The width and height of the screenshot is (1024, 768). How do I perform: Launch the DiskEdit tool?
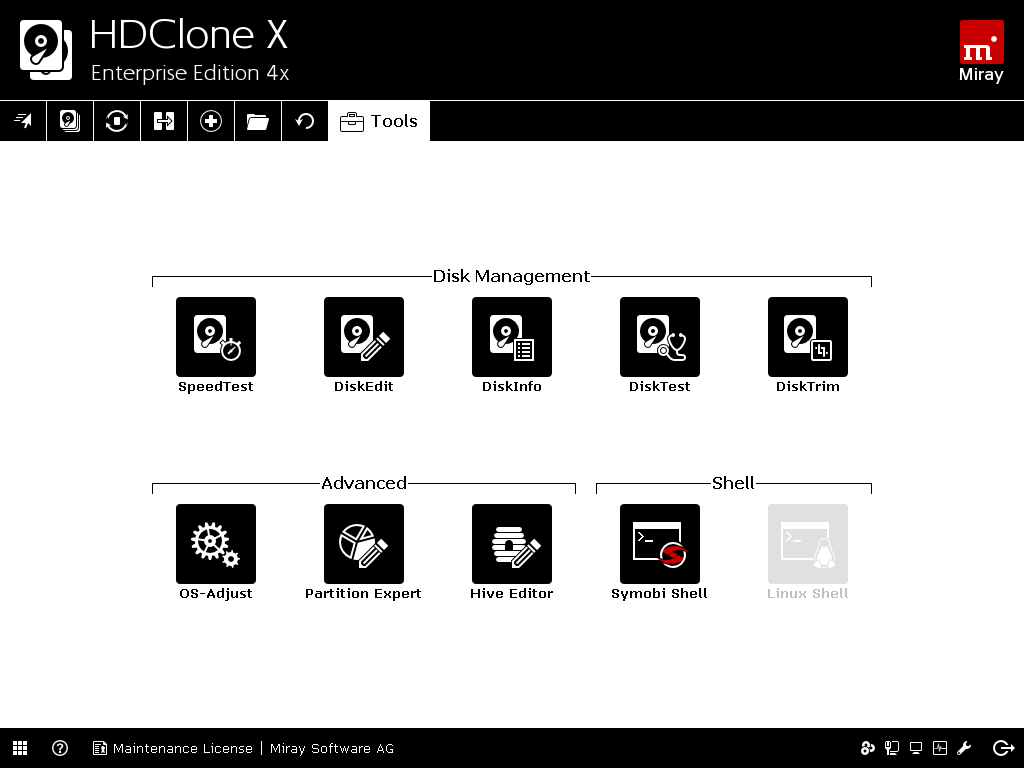[x=364, y=337]
